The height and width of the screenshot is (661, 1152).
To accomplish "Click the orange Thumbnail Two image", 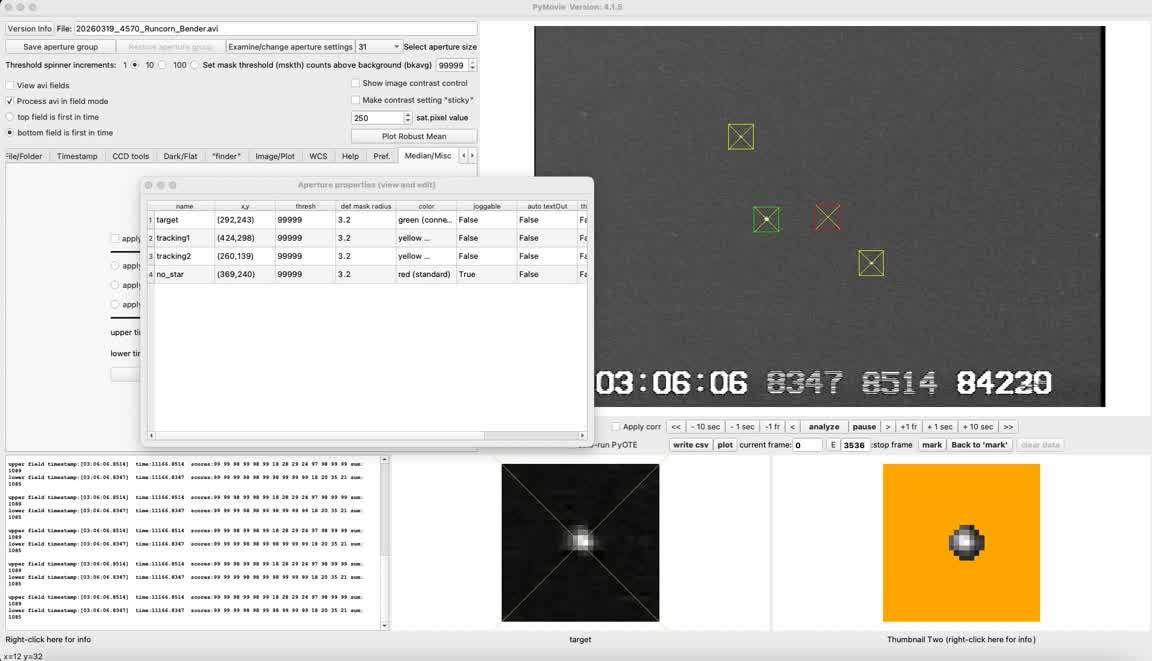I will [961, 542].
